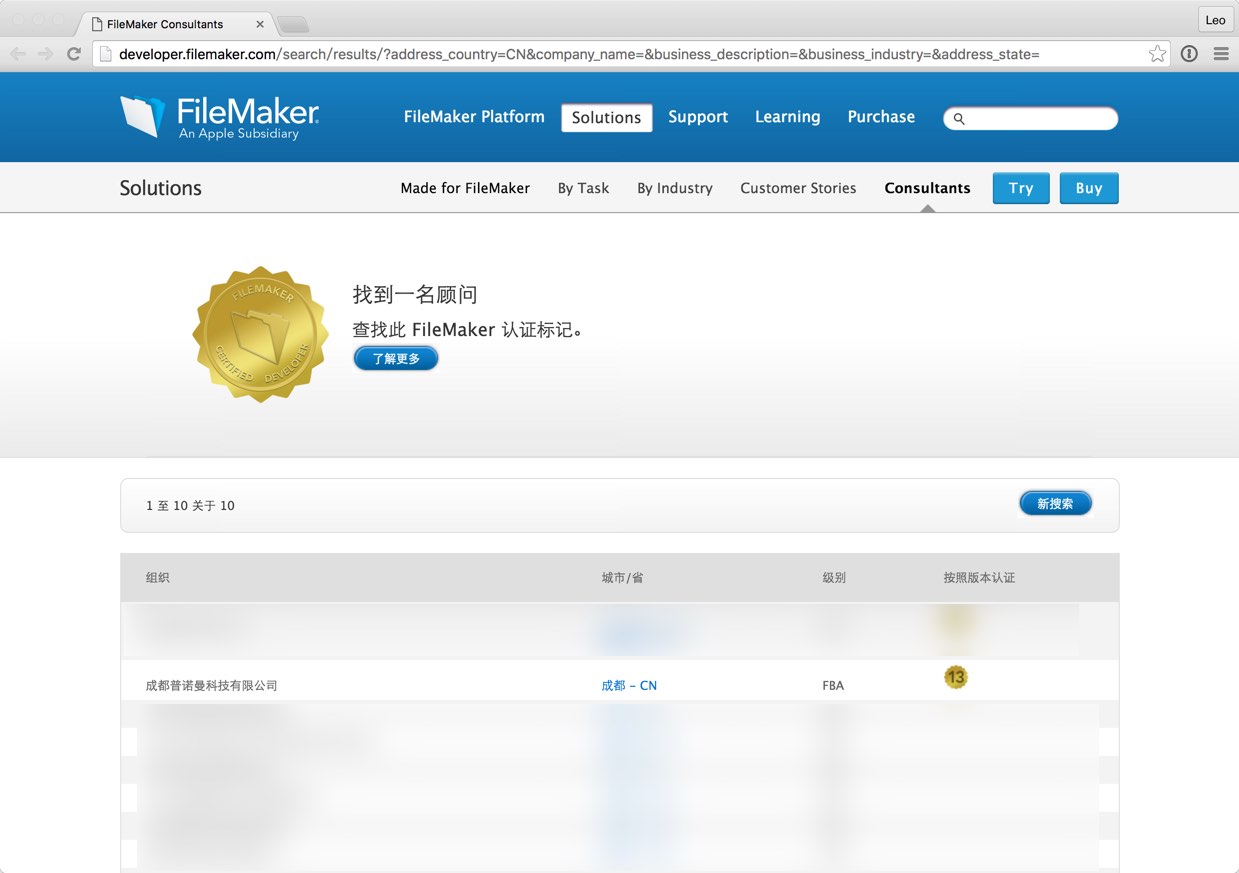Open the Support menu
1239x873 pixels.
698,117
